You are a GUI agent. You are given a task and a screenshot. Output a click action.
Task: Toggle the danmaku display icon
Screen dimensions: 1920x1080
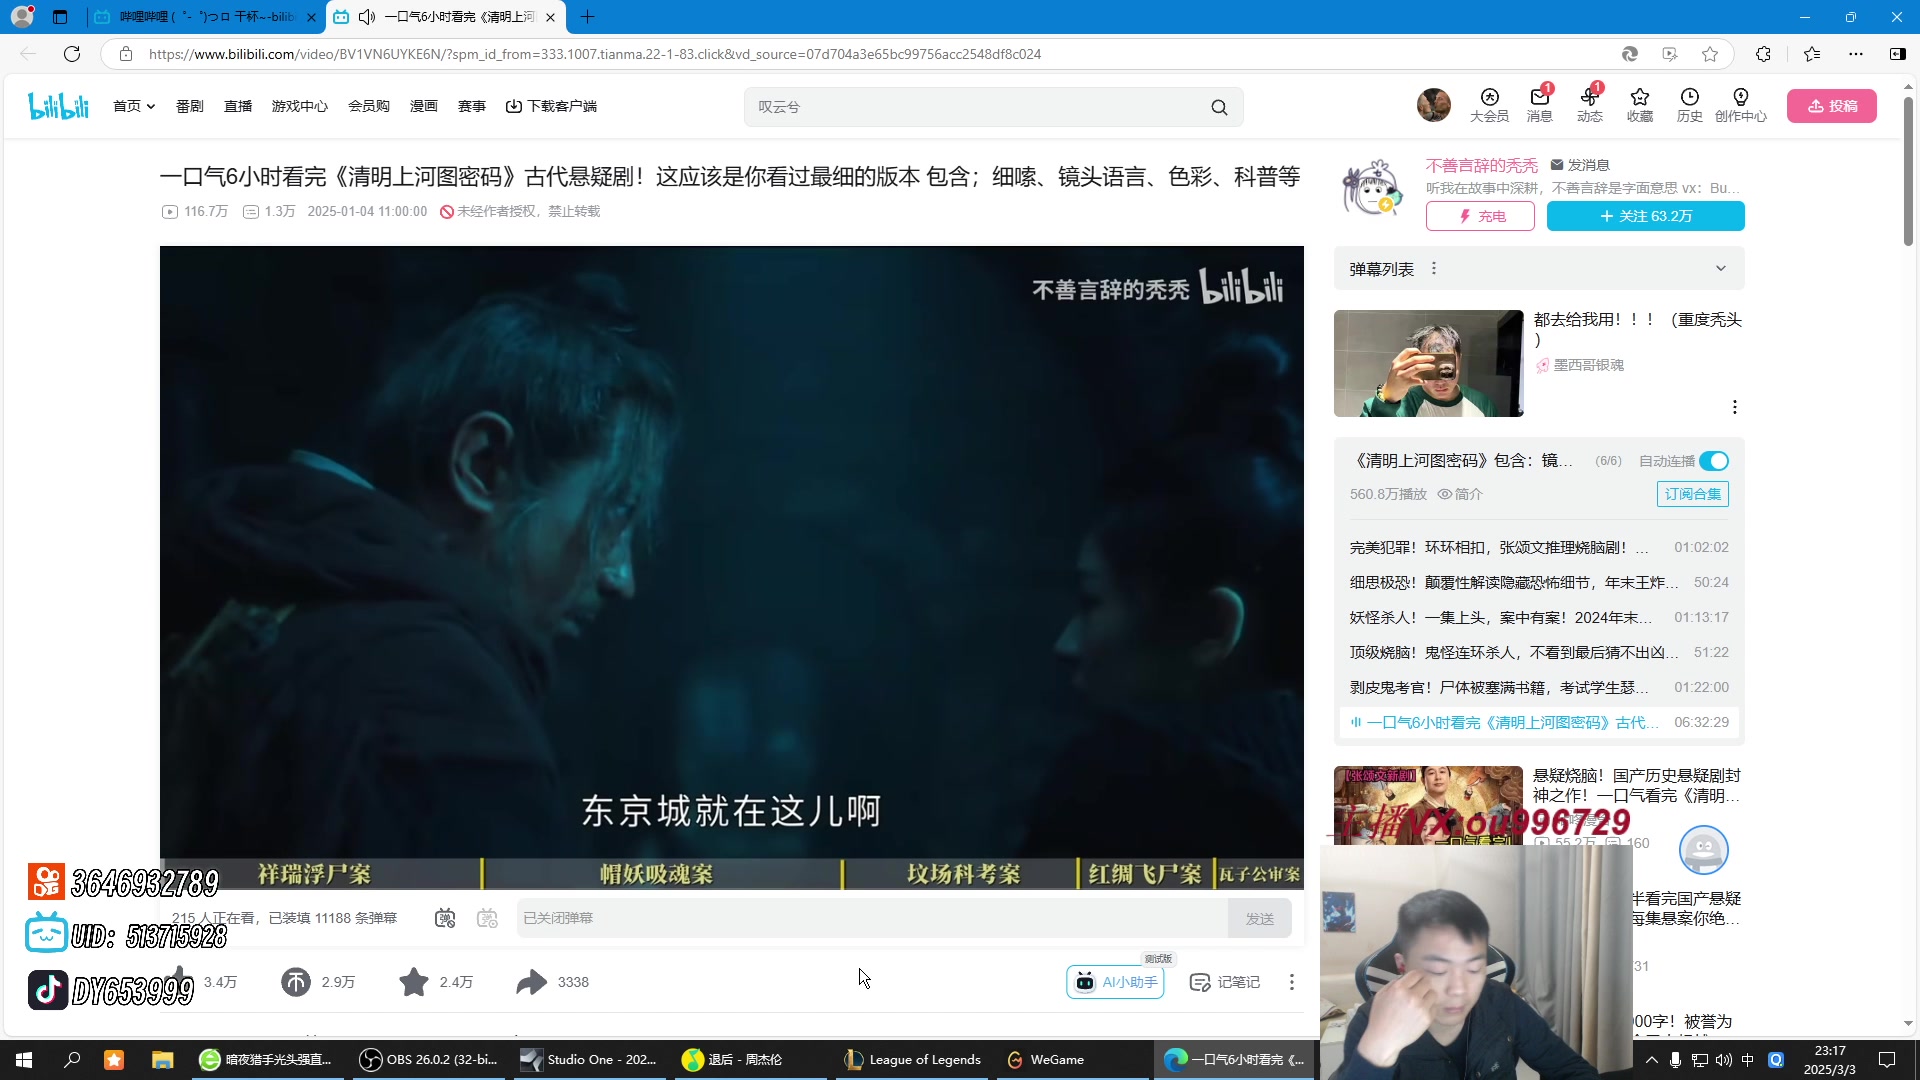click(445, 918)
